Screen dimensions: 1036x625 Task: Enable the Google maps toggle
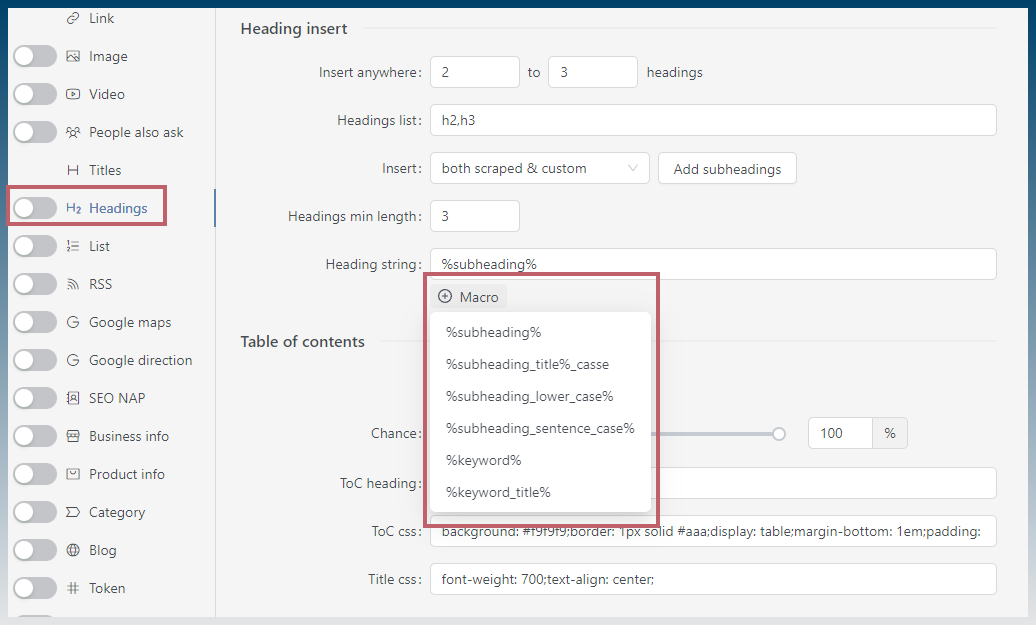pyautogui.click(x=35, y=322)
